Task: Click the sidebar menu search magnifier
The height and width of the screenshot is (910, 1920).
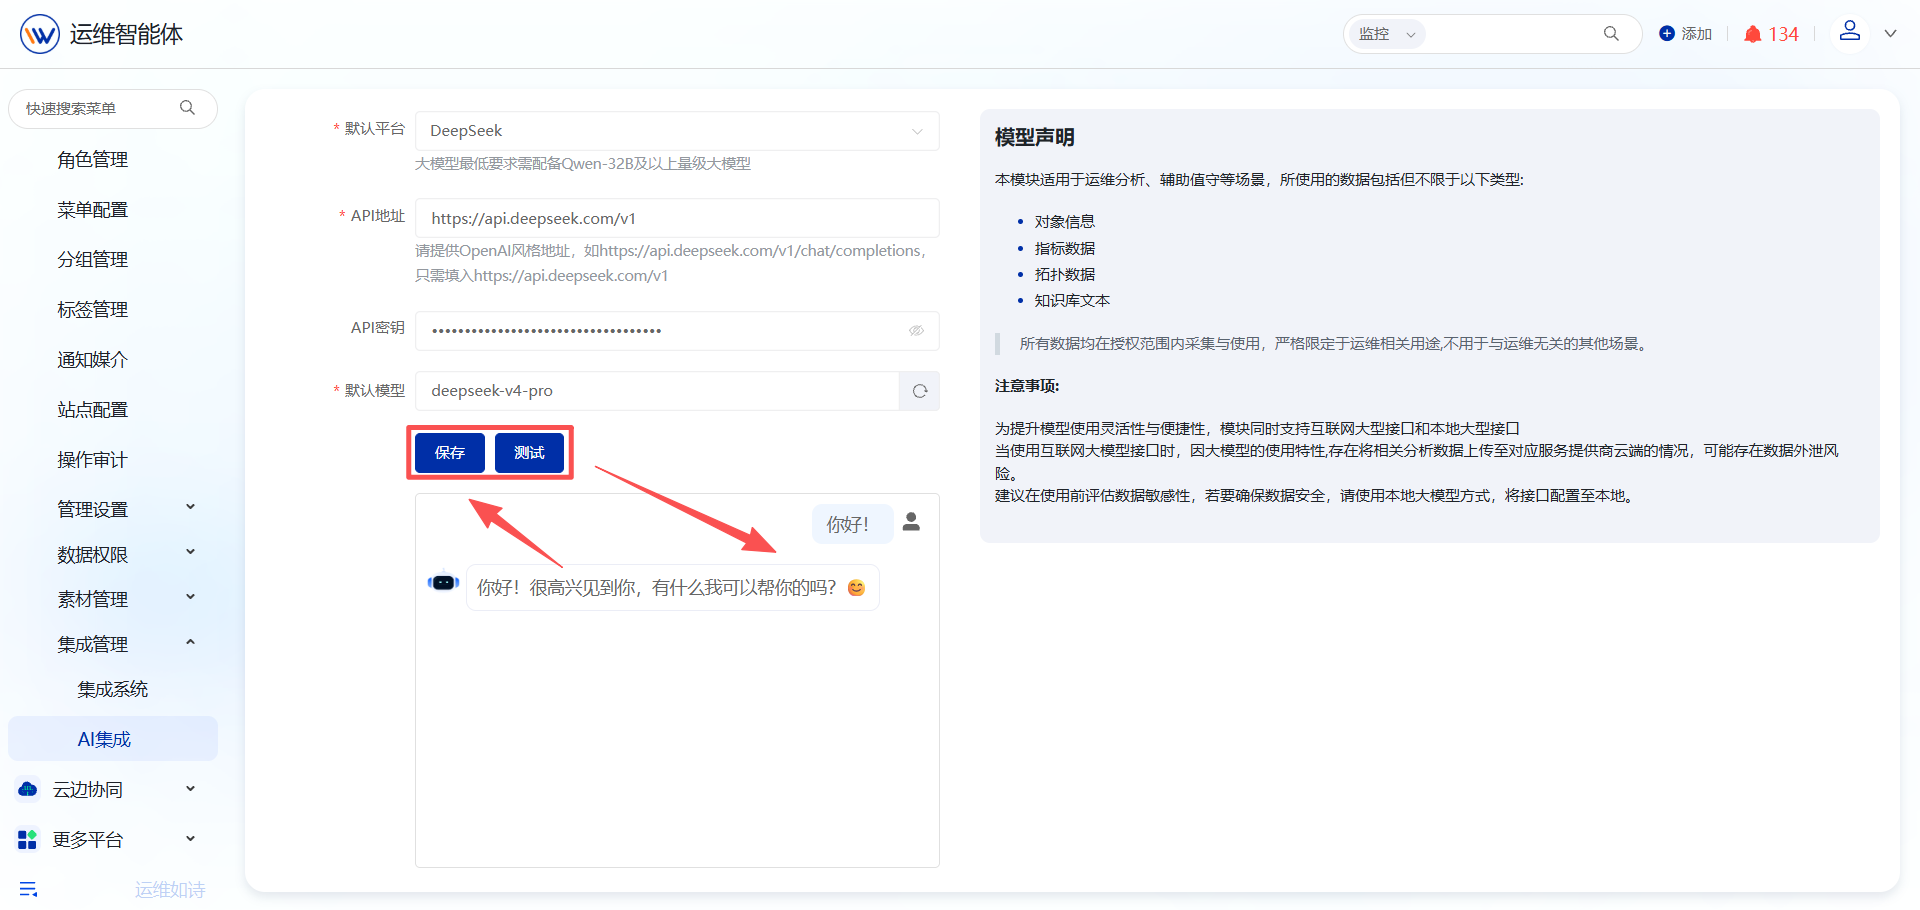Action: 187,108
